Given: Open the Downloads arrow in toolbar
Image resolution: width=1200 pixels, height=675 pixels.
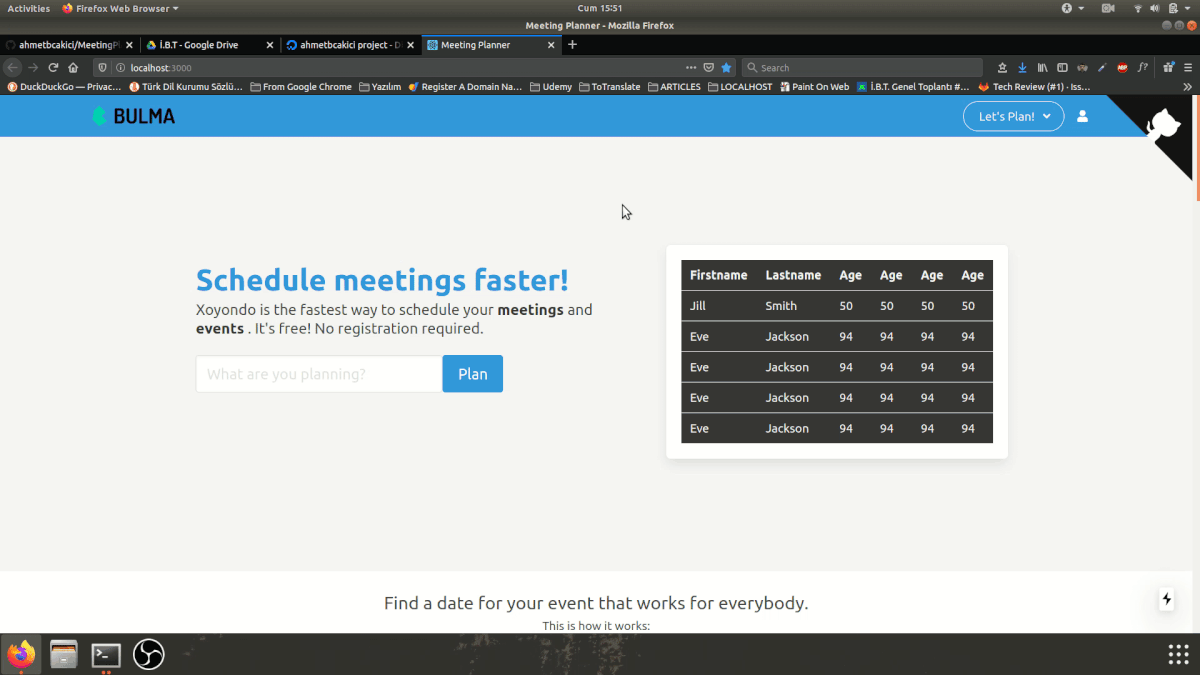Looking at the screenshot, I should (1022, 68).
